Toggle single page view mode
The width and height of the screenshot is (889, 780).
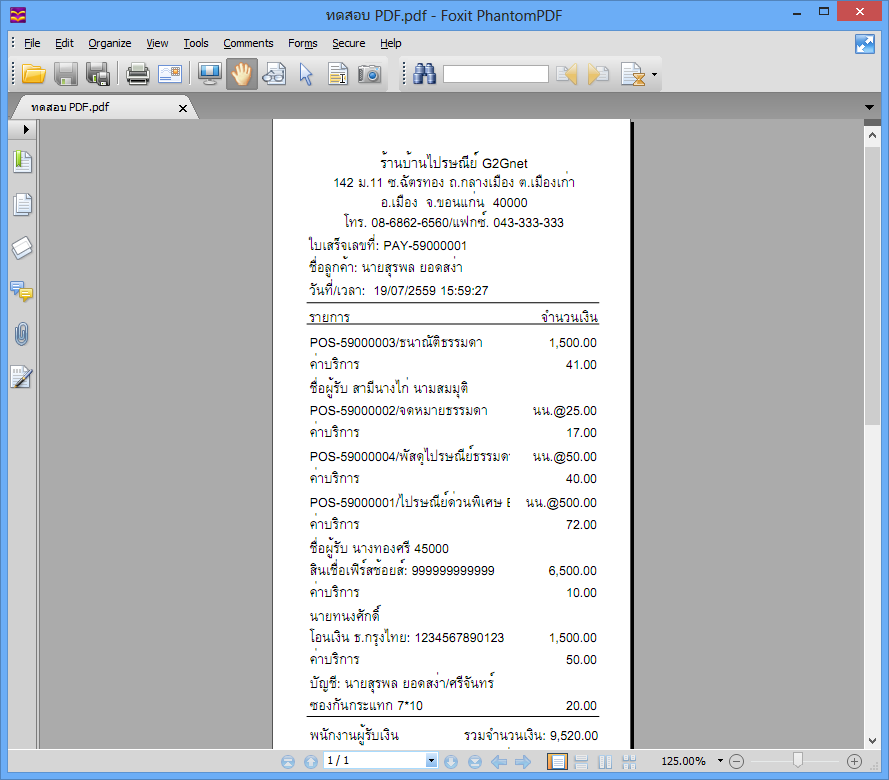557,761
